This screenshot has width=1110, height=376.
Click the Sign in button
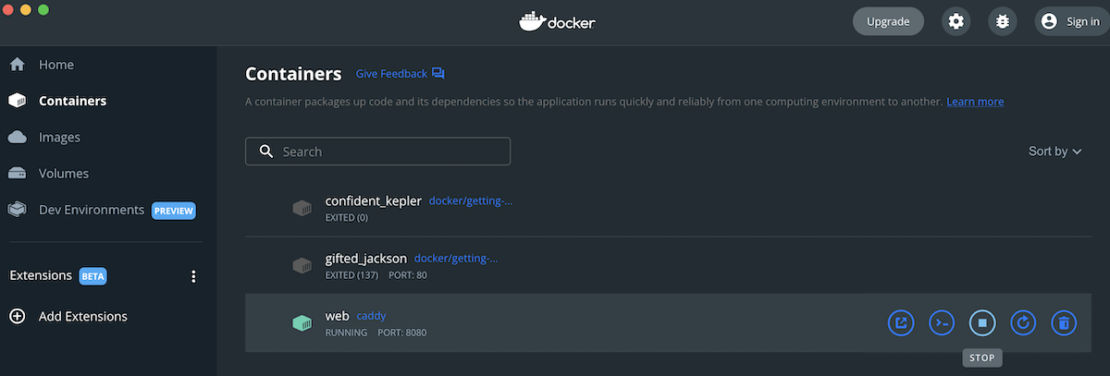(1072, 21)
